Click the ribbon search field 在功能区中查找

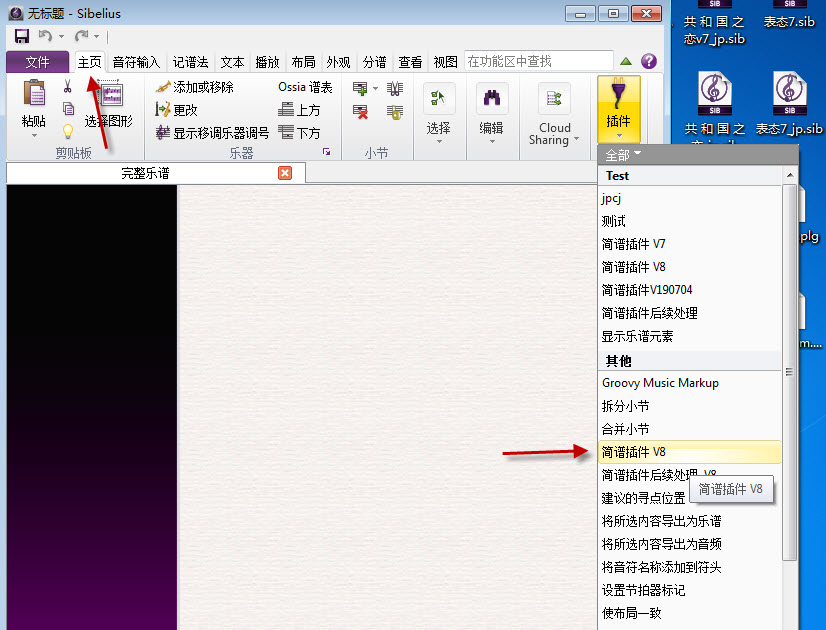[538, 62]
